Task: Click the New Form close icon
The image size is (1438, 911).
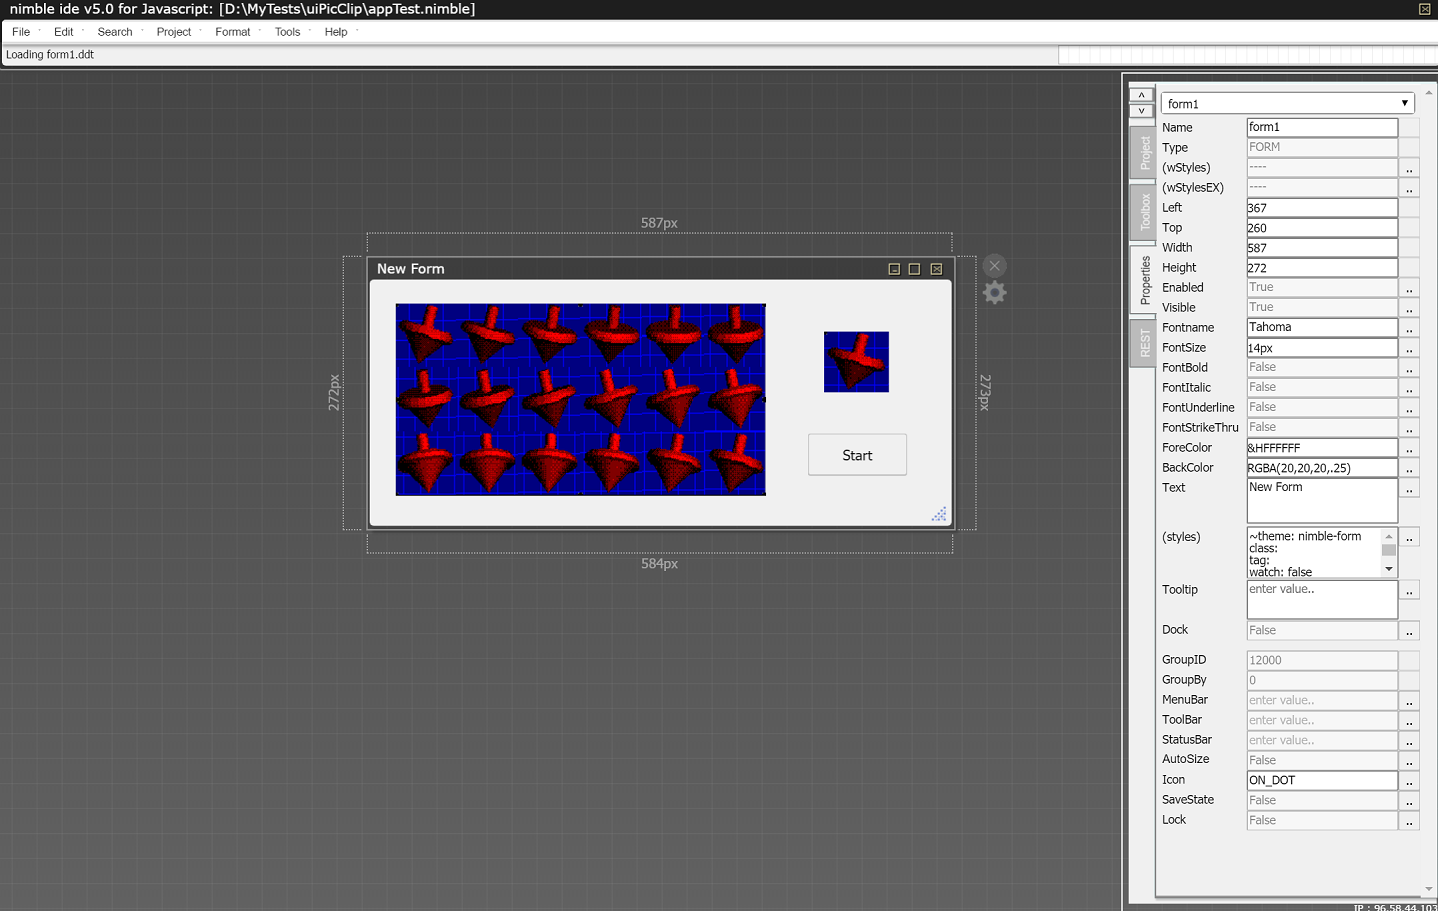Action: 936,269
